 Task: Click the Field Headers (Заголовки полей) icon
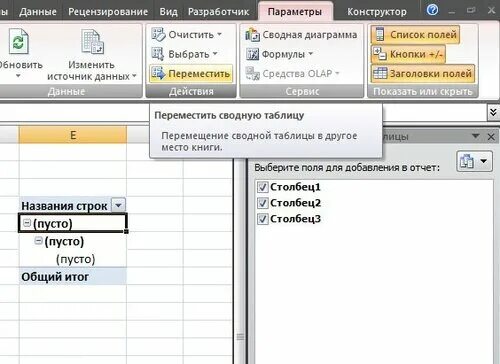point(380,73)
